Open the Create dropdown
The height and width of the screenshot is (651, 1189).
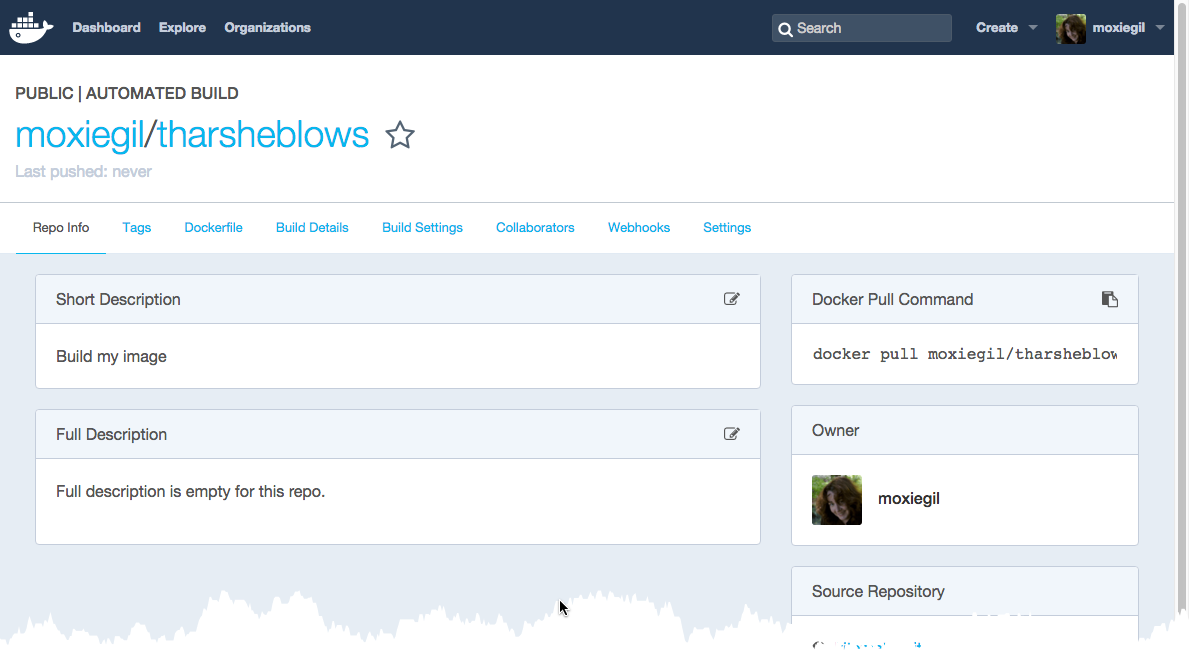coord(1000,27)
